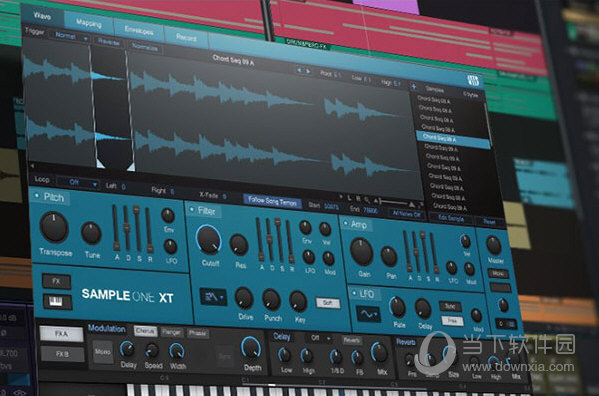Open the Delay Off mode dropdown
The image size is (599, 396).
(318, 338)
